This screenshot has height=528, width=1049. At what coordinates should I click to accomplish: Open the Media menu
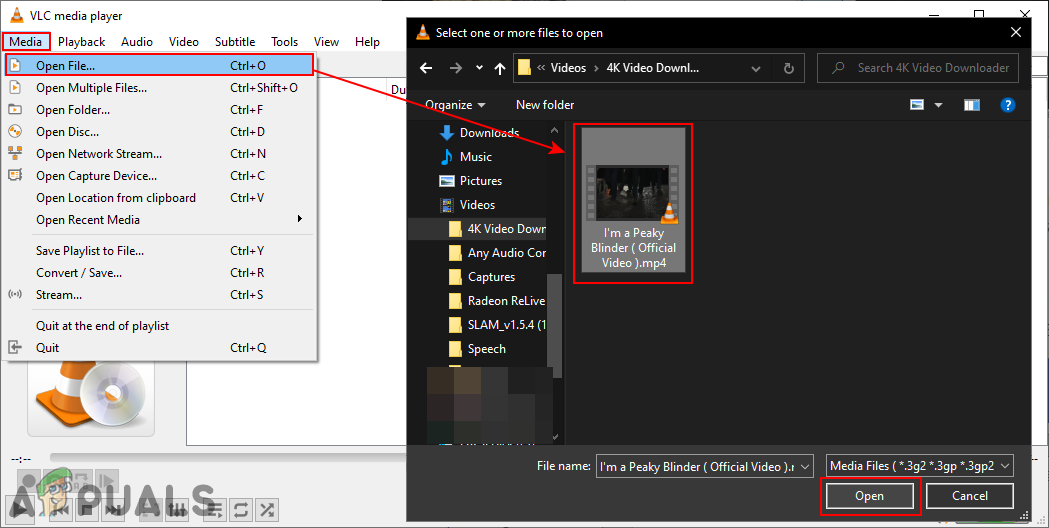click(x=25, y=41)
